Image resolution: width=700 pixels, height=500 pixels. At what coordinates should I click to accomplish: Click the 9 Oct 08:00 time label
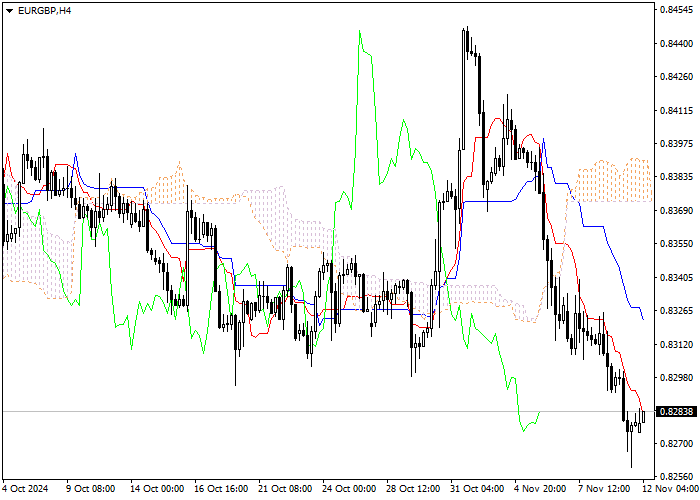91,489
